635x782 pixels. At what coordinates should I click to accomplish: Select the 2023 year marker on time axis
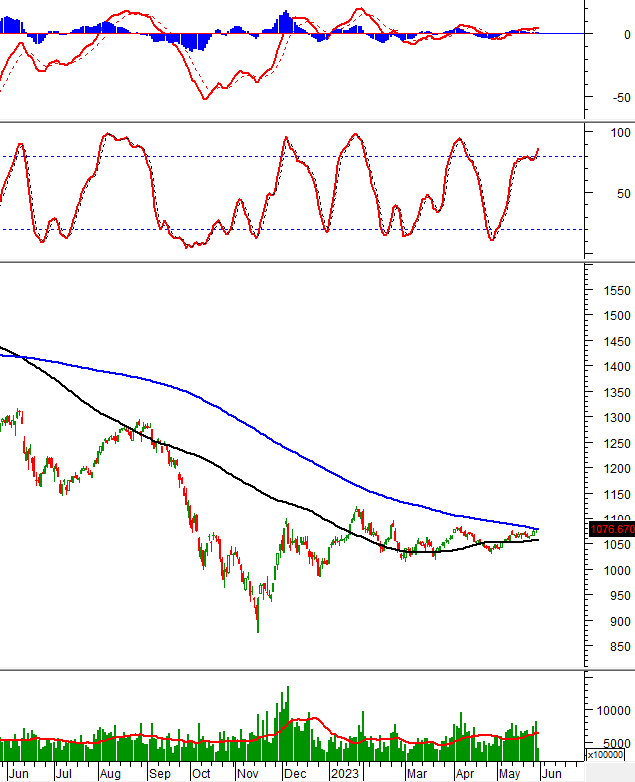point(345,774)
